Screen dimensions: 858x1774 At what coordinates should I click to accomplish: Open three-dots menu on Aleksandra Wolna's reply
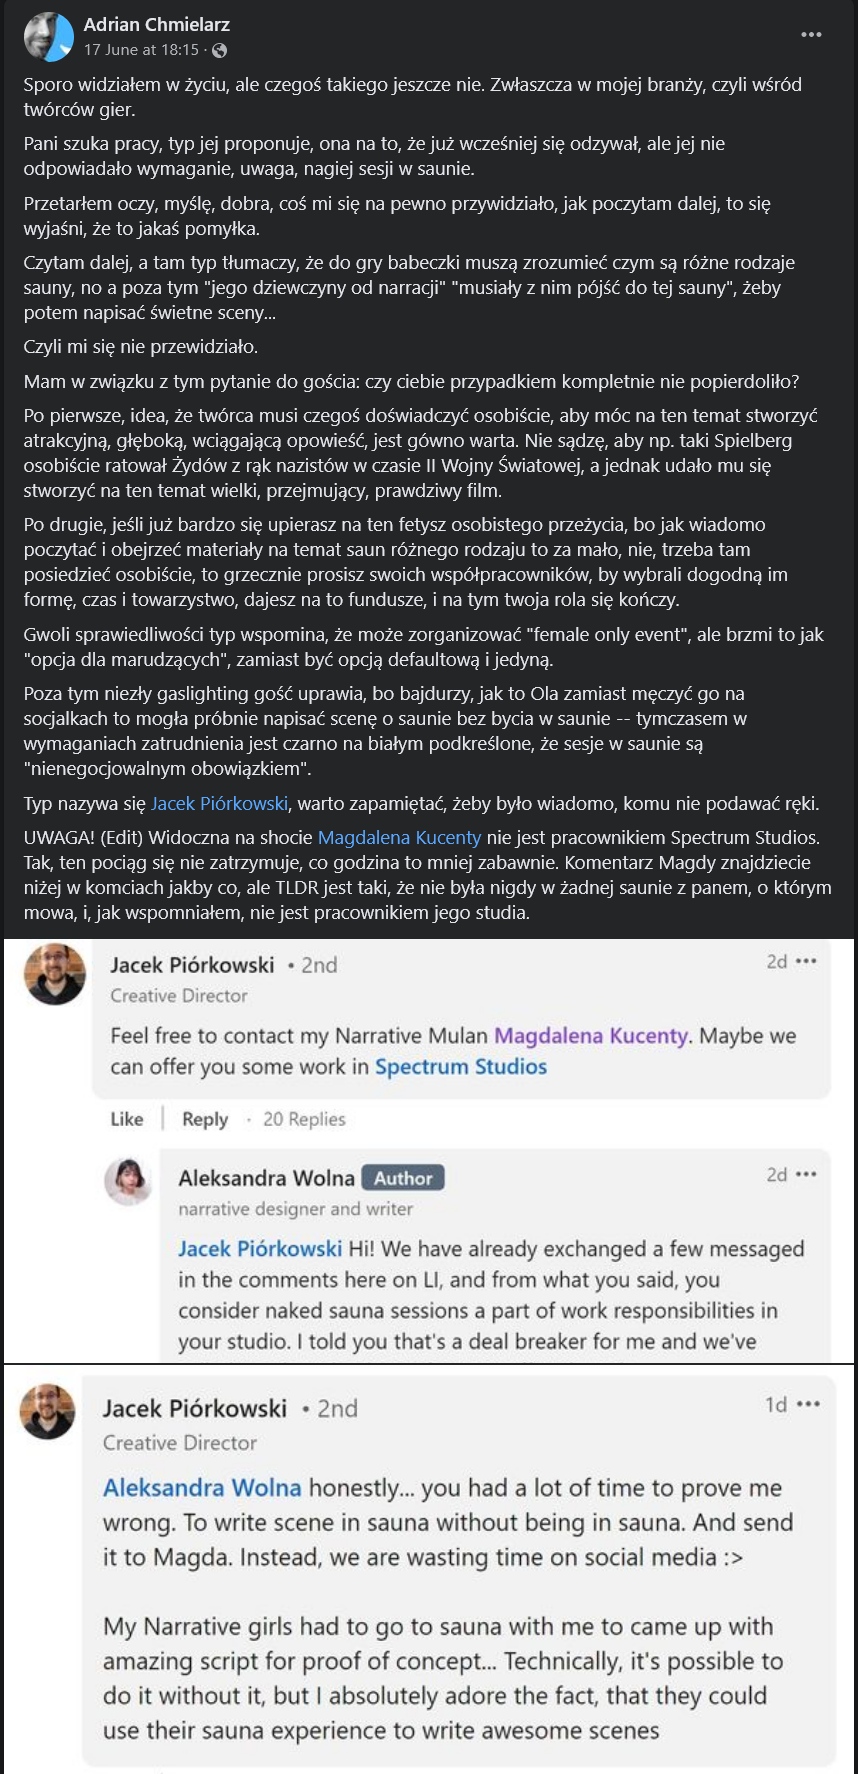pyautogui.click(x=806, y=1175)
